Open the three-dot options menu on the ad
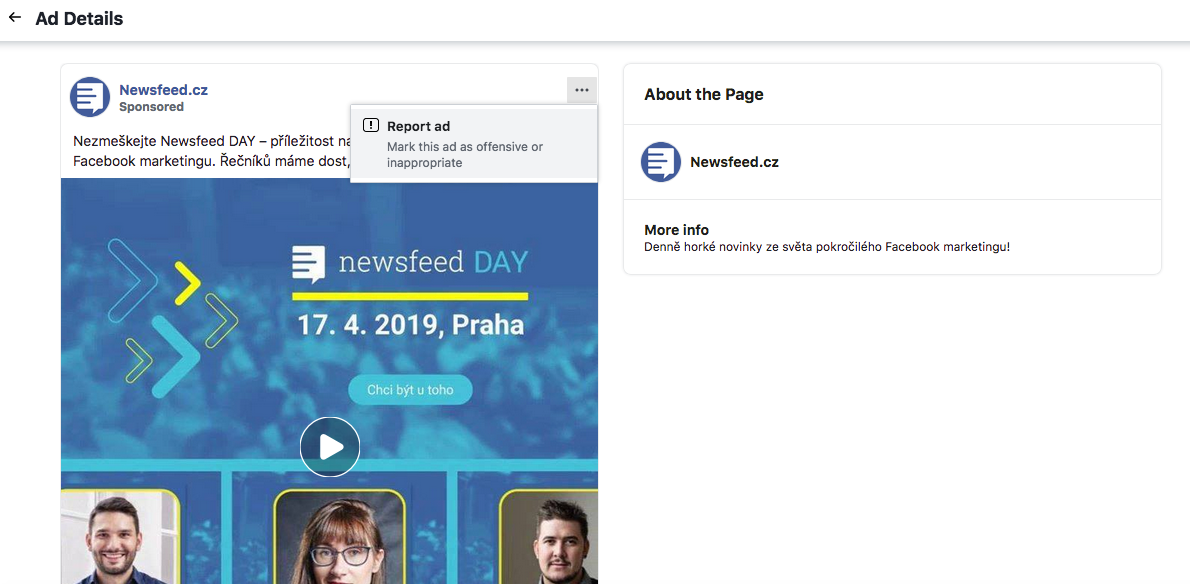Screen dimensions: 1190x584 [x=581, y=90]
